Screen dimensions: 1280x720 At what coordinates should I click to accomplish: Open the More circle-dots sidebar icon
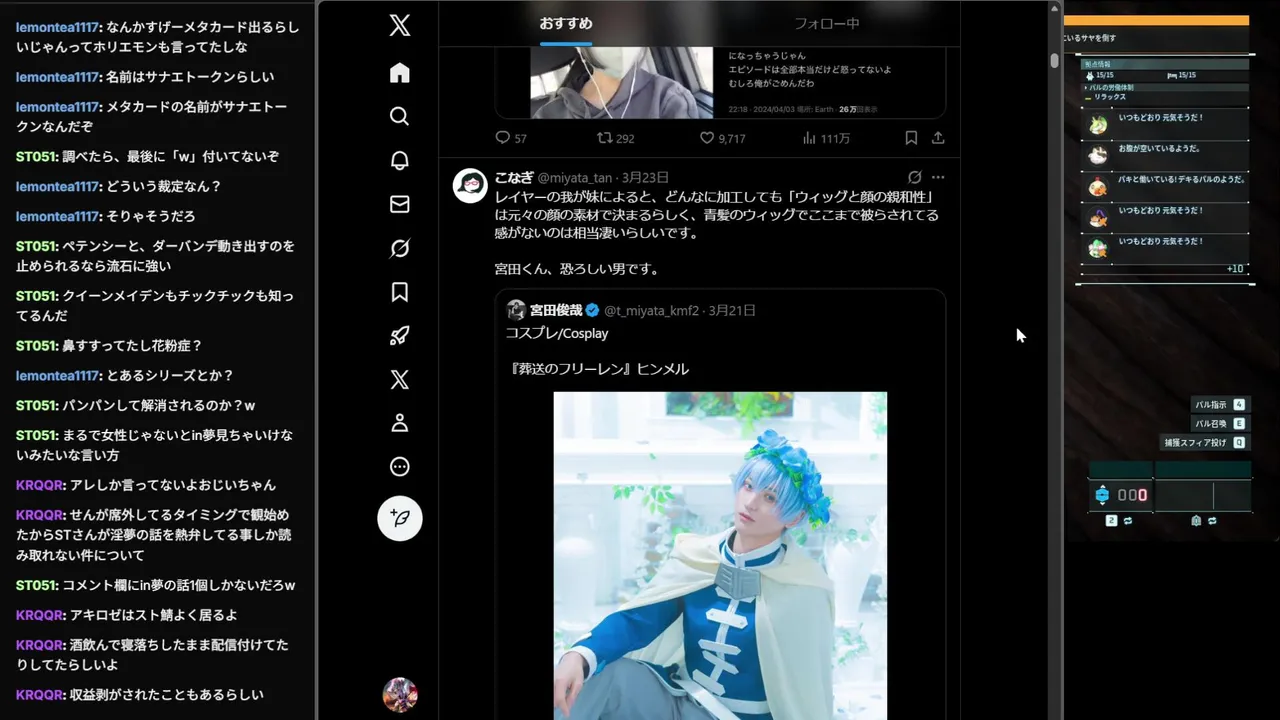[x=399, y=467]
